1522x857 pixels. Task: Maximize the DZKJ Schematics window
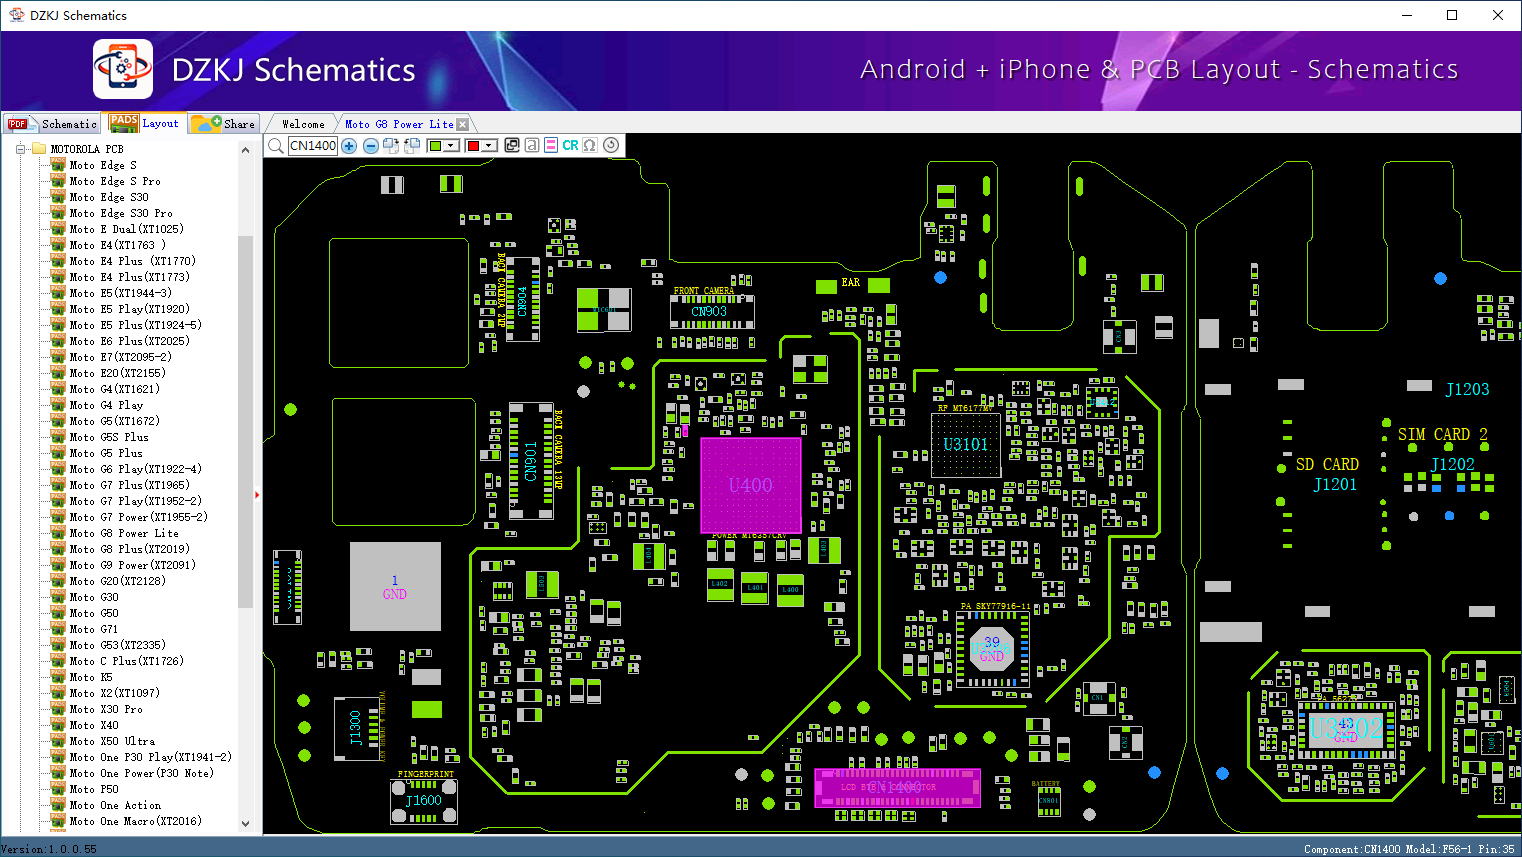pyautogui.click(x=1452, y=15)
